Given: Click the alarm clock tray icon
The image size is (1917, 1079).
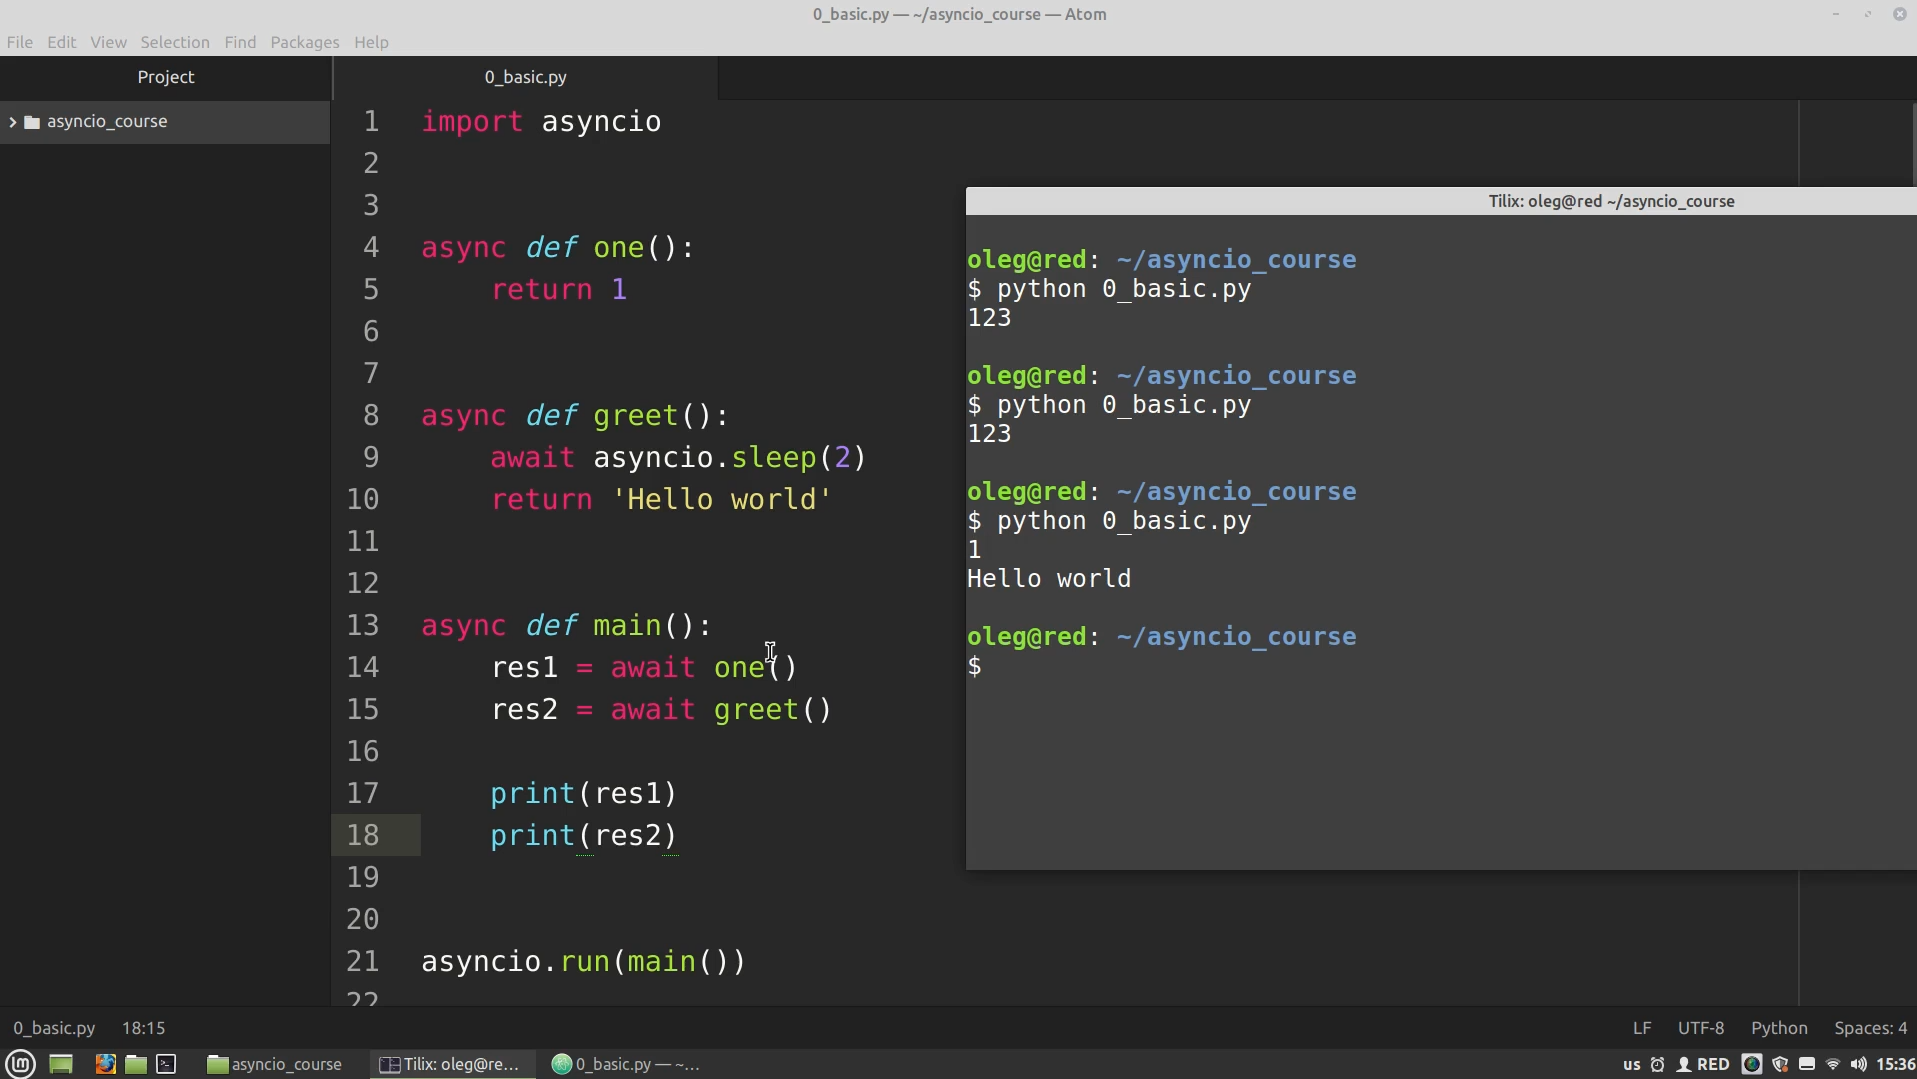Looking at the screenshot, I should (1657, 1064).
